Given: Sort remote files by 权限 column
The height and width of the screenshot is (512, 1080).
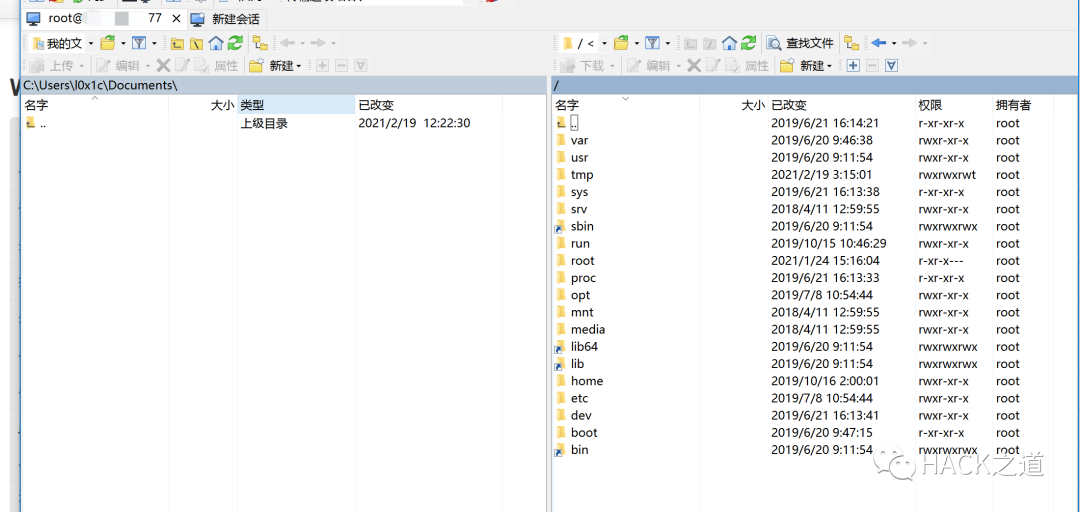Looking at the screenshot, I should pyautogui.click(x=930, y=105).
